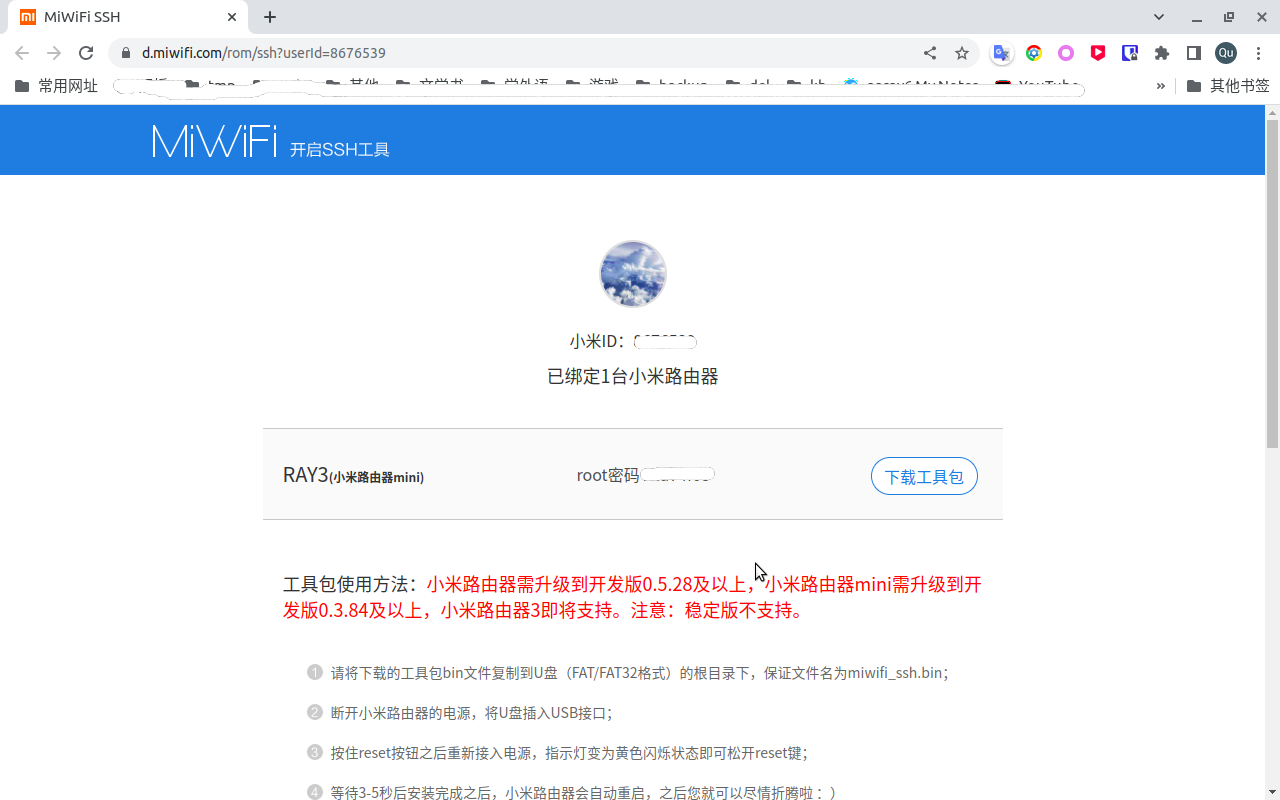Image resolution: width=1280 pixels, height=800 pixels.
Task: Open the Extensions puzzle menu
Action: pyautogui.click(x=1162, y=53)
